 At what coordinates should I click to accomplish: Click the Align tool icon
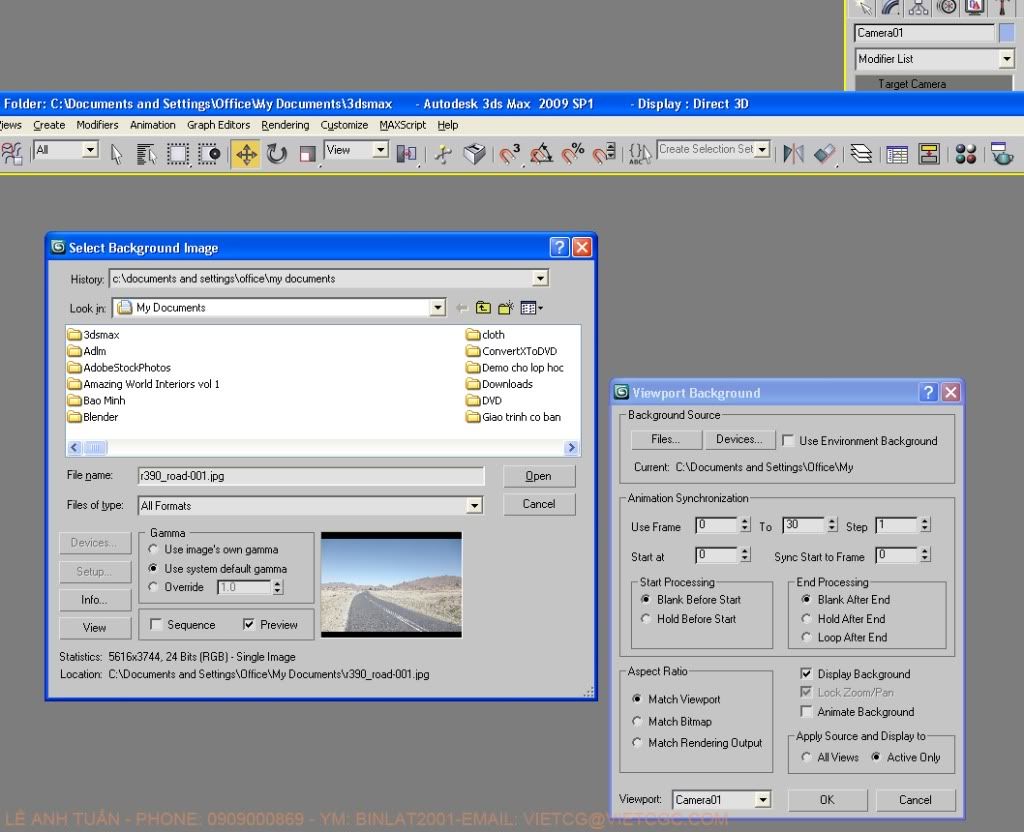click(x=825, y=154)
